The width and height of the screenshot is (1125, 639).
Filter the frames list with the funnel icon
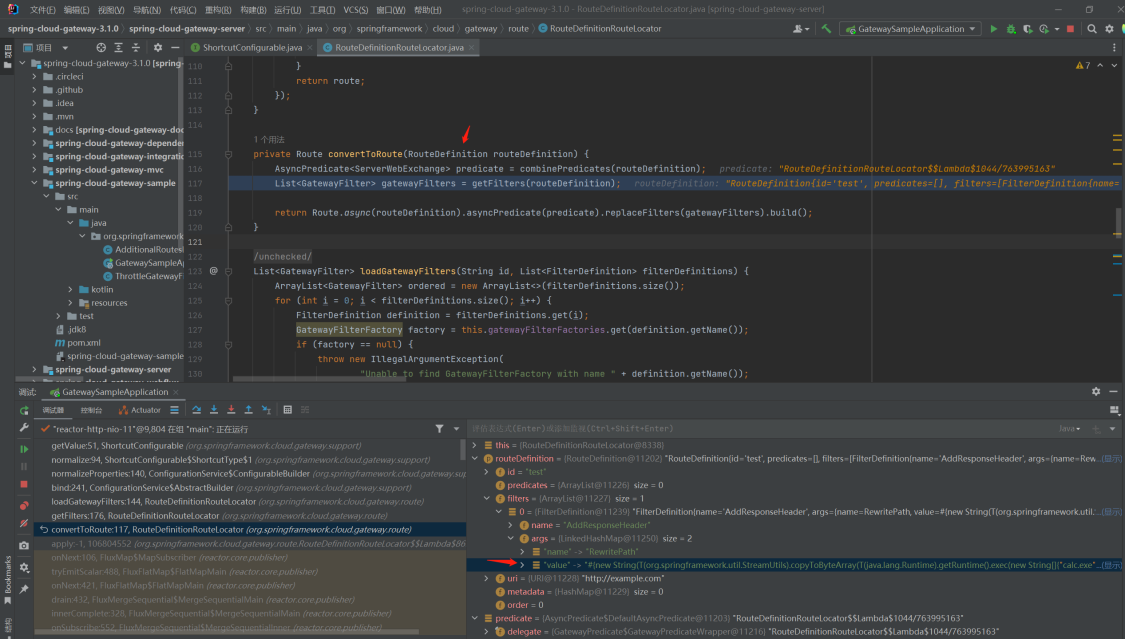coord(439,429)
